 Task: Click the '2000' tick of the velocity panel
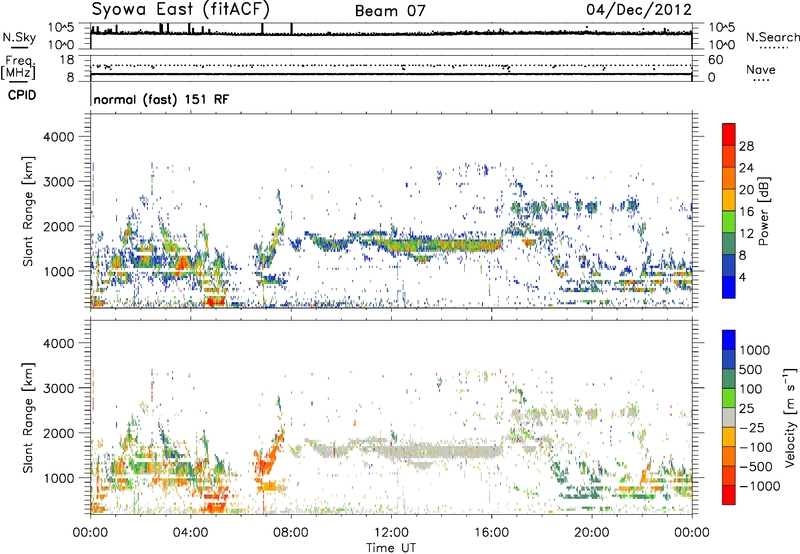point(59,433)
